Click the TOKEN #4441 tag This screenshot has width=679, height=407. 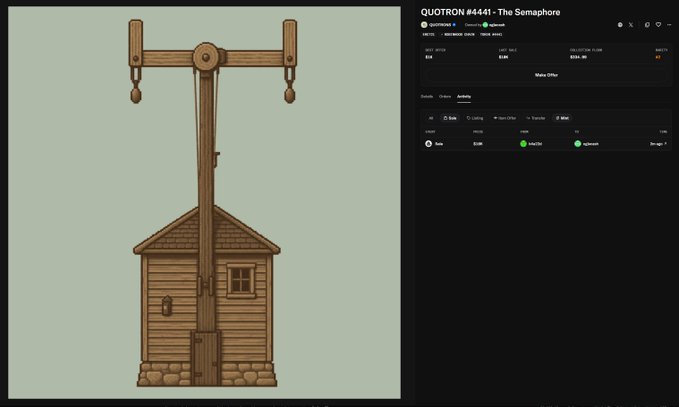coord(491,34)
